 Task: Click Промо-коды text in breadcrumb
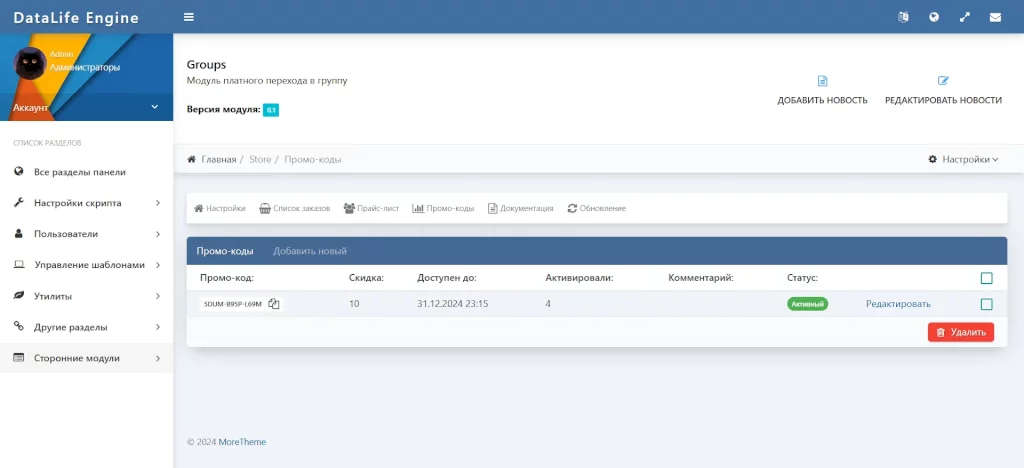[x=313, y=159]
